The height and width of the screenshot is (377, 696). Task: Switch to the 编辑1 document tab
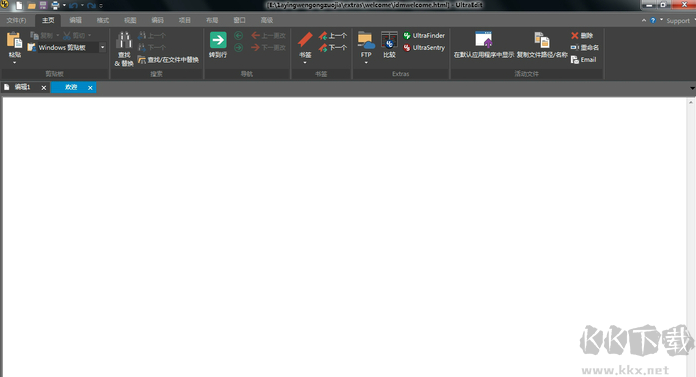pos(22,87)
